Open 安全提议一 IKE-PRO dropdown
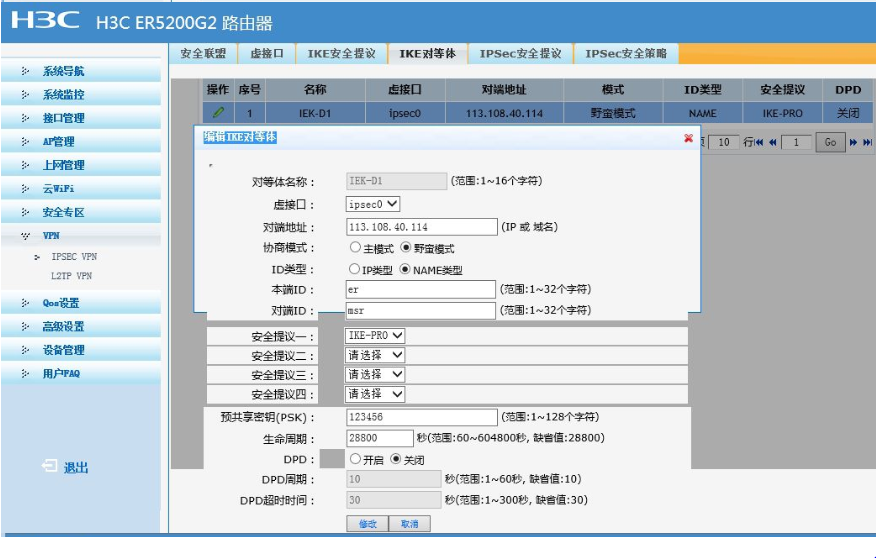This screenshot has height=558, width=876. [x=375, y=336]
